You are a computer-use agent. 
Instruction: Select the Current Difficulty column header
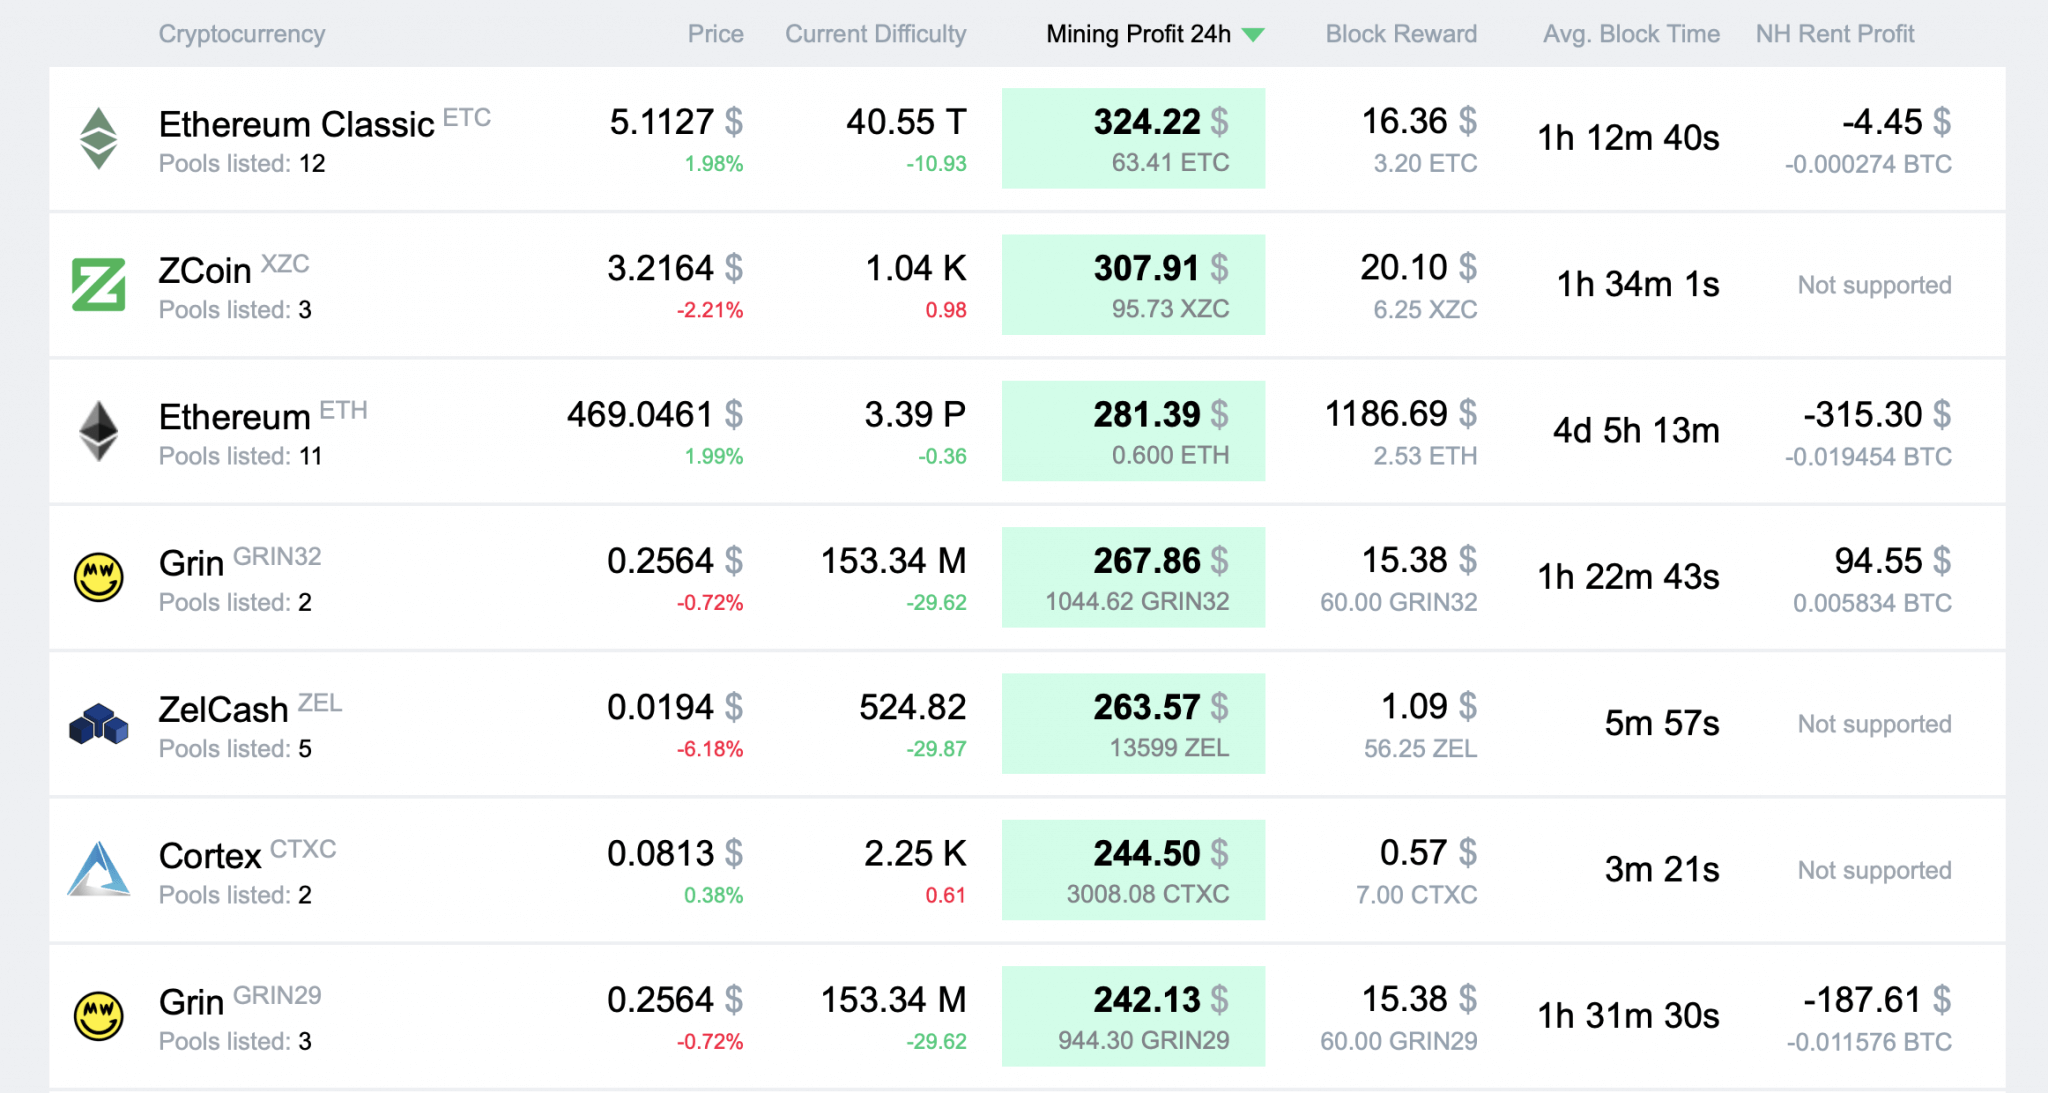pos(875,33)
